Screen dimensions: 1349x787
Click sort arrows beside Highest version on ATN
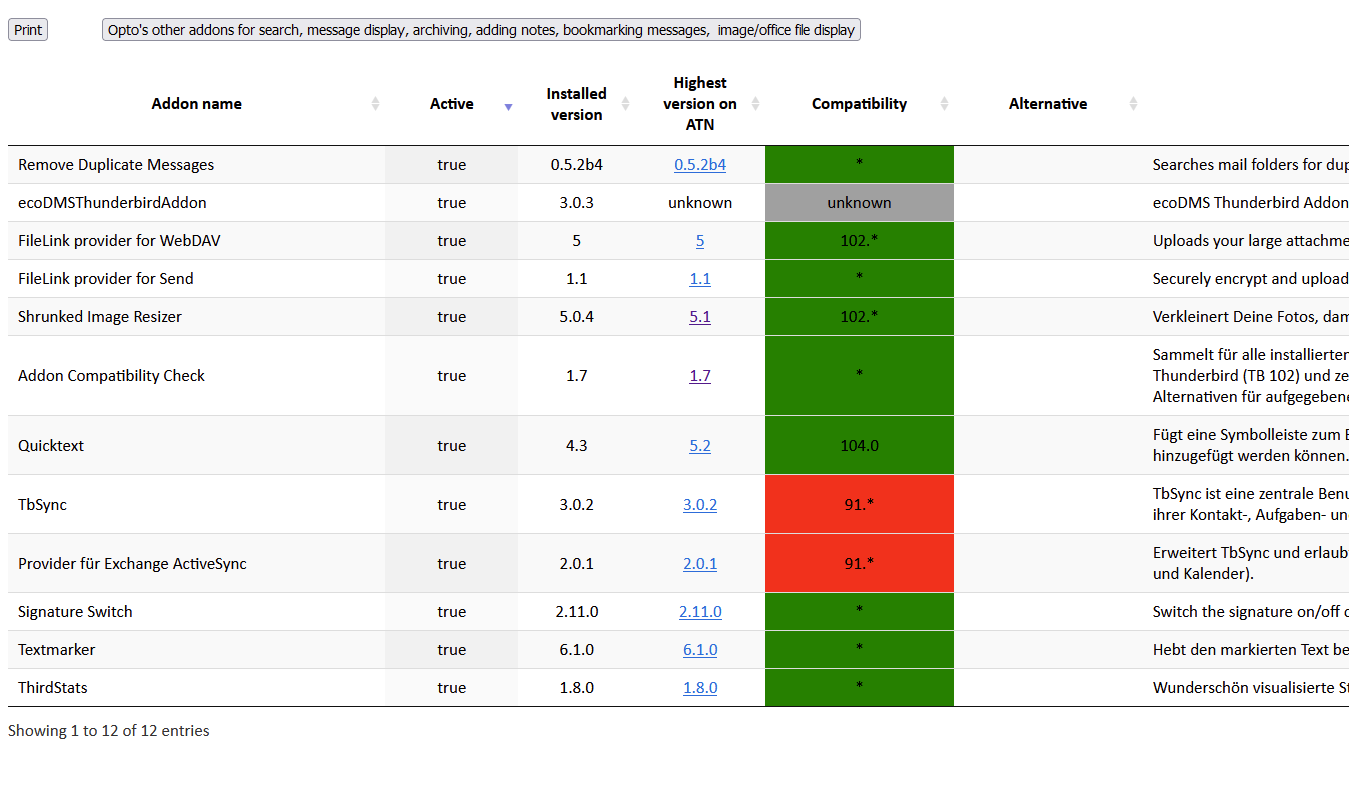point(756,104)
